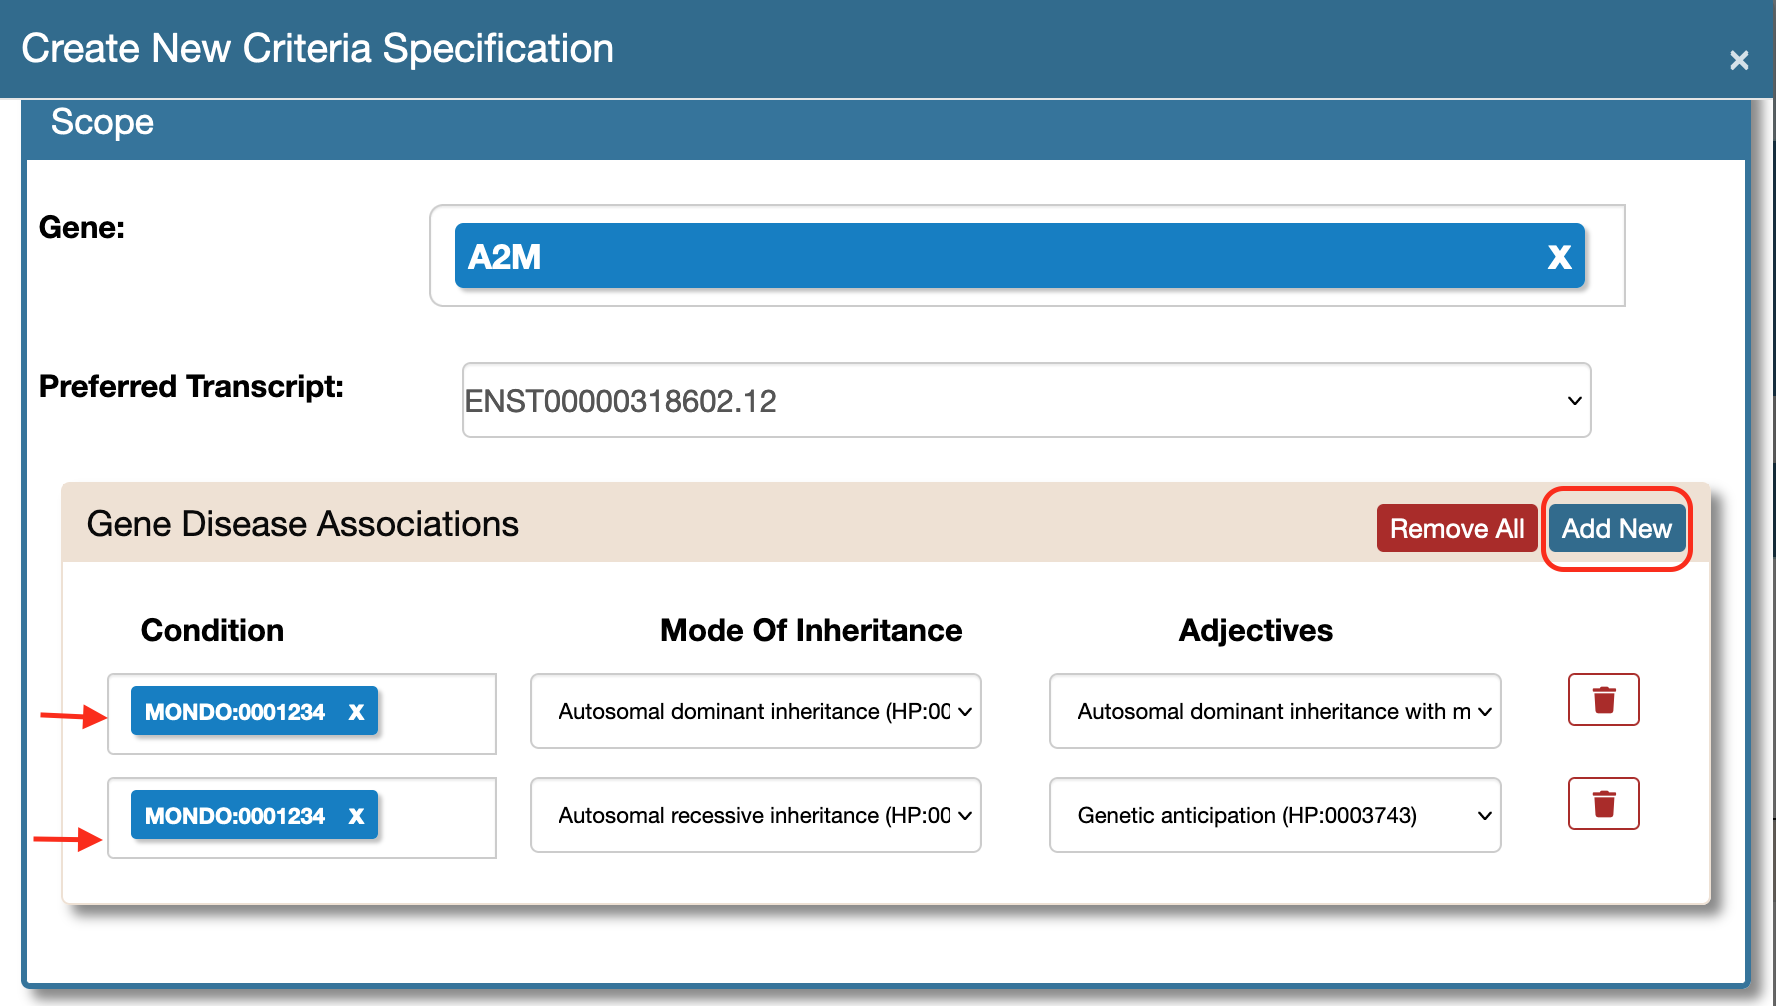Expand the Autosomal recessive inheritance mode dropdown
Screen dimensions: 1776x1006
755,816
